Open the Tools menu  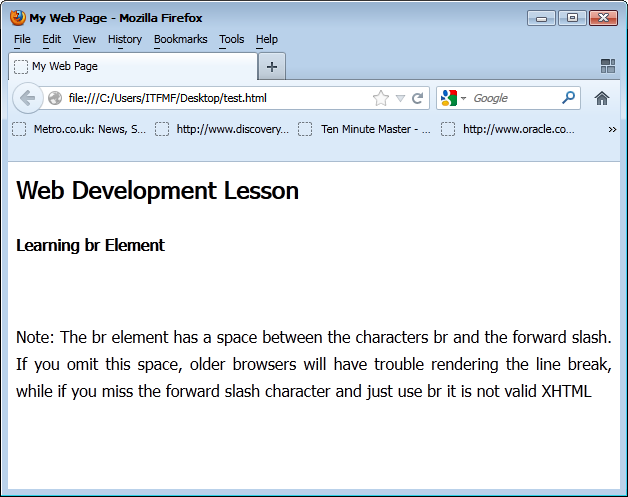[231, 39]
